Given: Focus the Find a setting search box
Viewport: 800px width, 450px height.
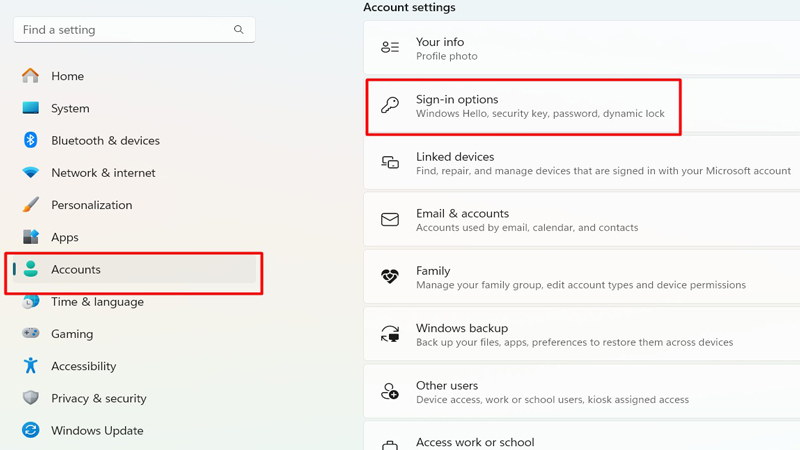Looking at the screenshot, I should coord(134,30).
